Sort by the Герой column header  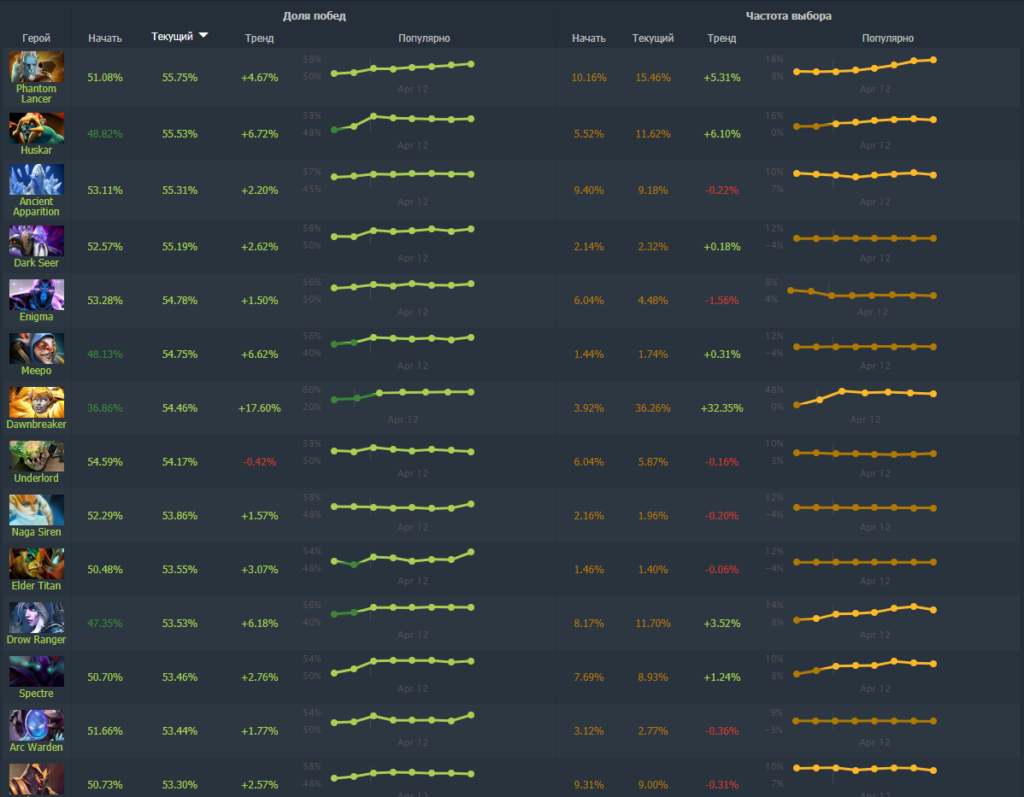pyautogui.click(x=36, y=38)
